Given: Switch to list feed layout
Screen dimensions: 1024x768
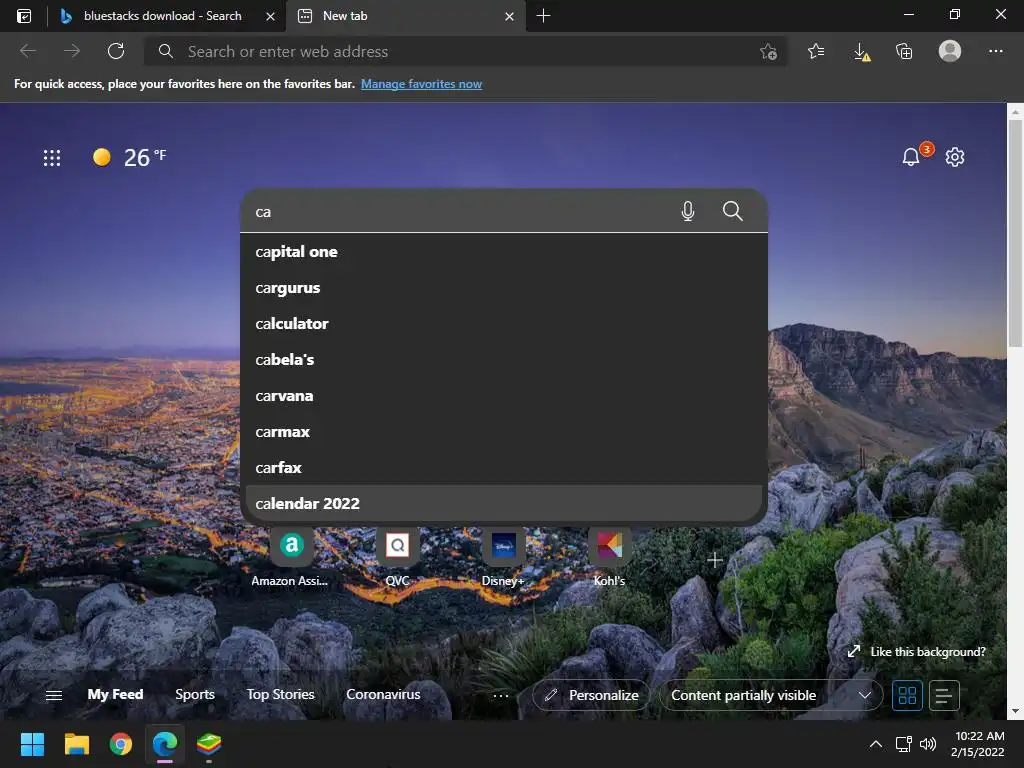Looking at the screenshot, I should [x=944, y=696].
